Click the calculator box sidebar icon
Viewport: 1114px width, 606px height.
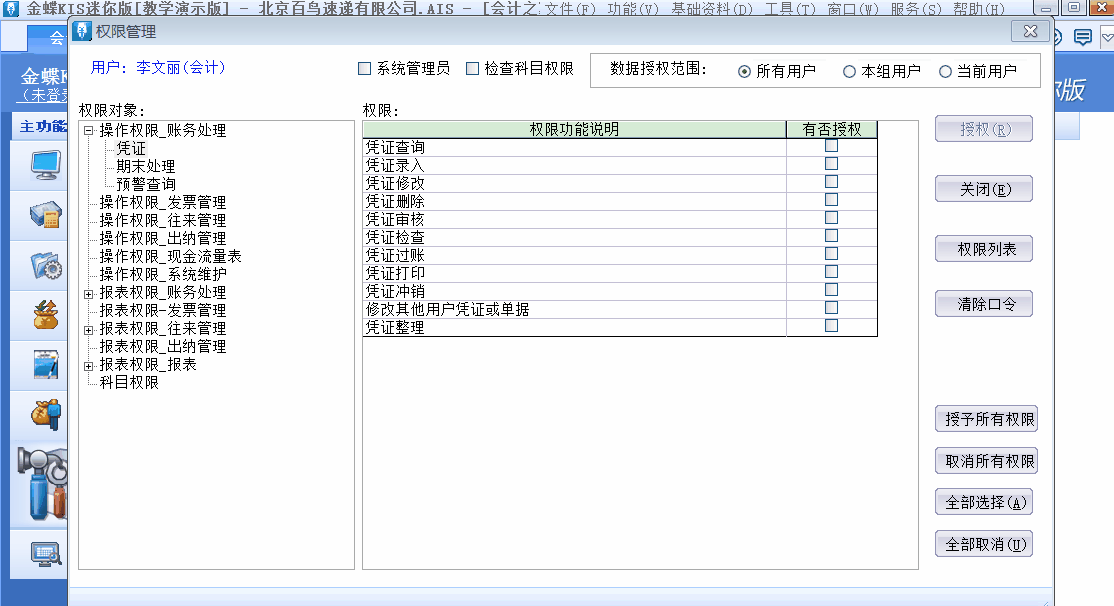(44, 214)
